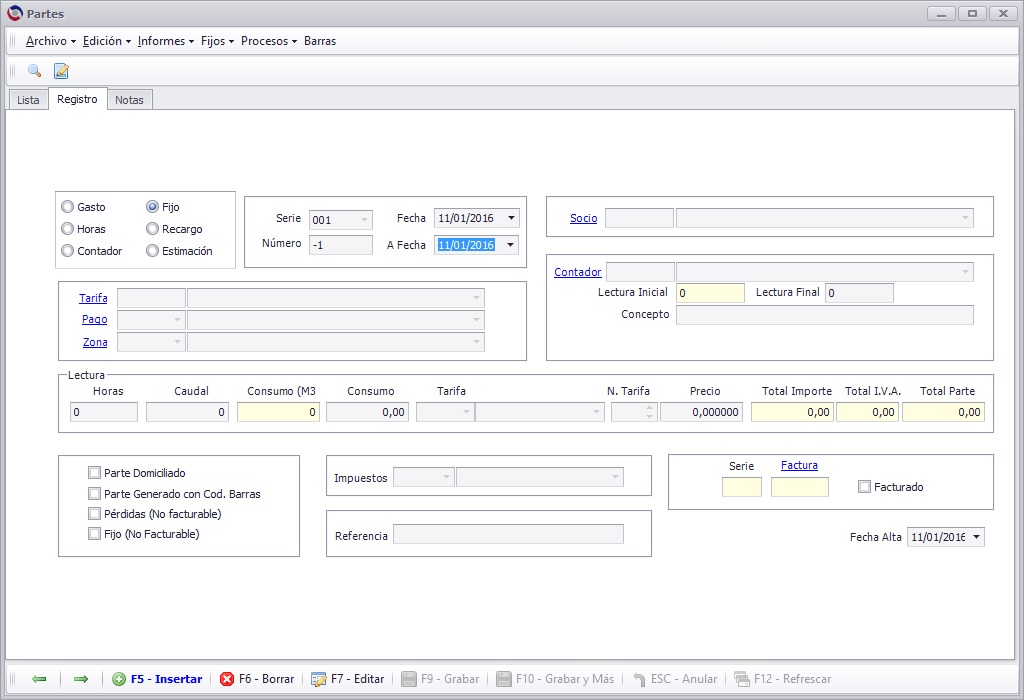Click the red F6 Borrar icon
This screenshot has width=1024, height=700.
pos(227,679)
